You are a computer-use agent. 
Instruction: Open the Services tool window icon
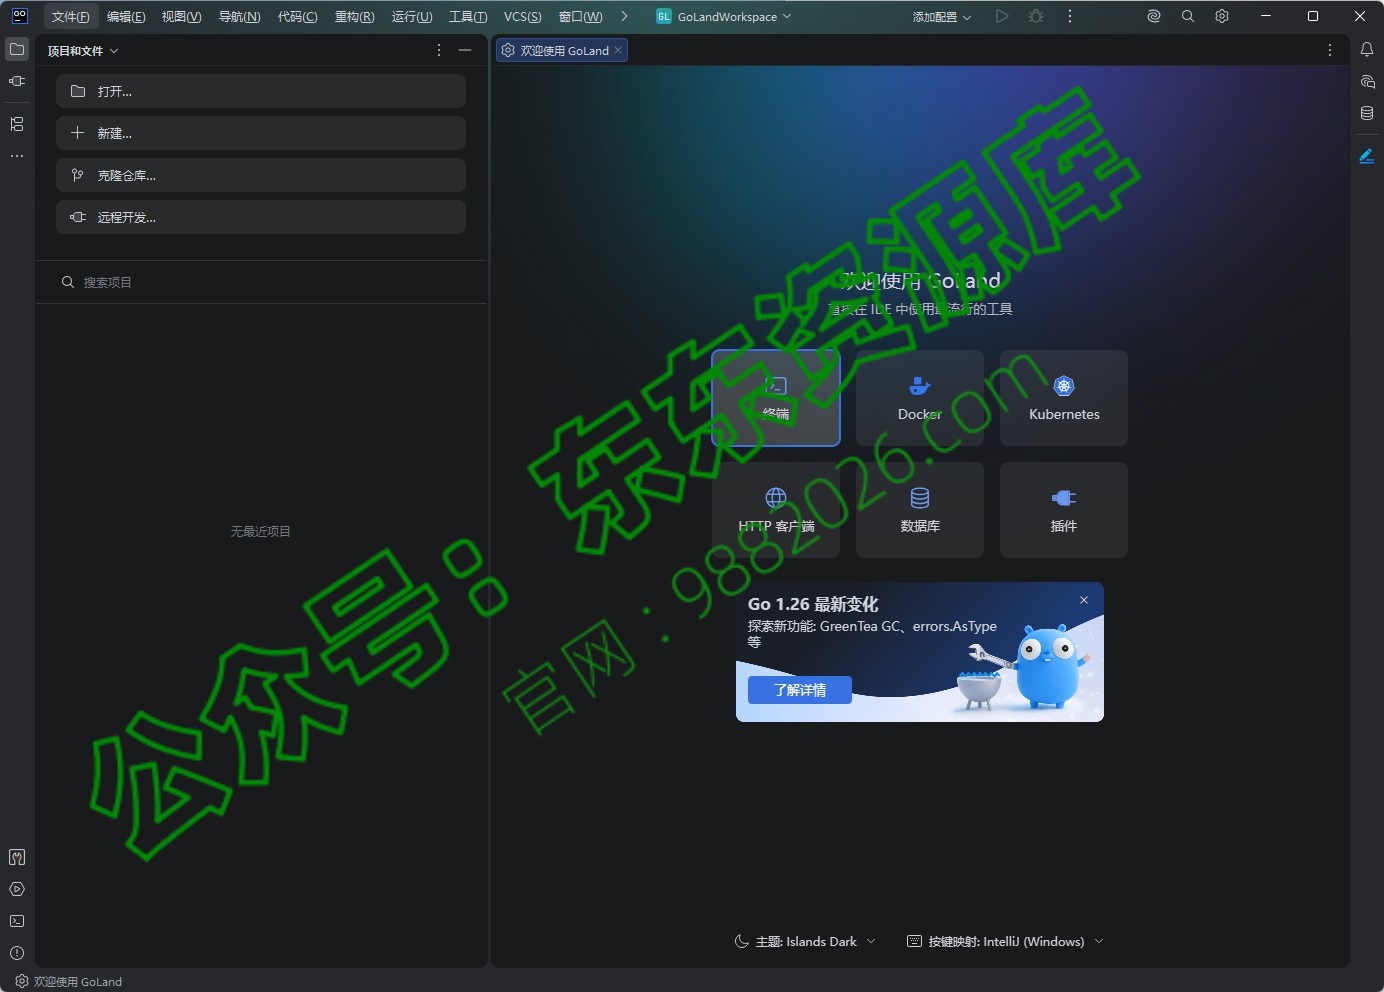coord(17,889)
